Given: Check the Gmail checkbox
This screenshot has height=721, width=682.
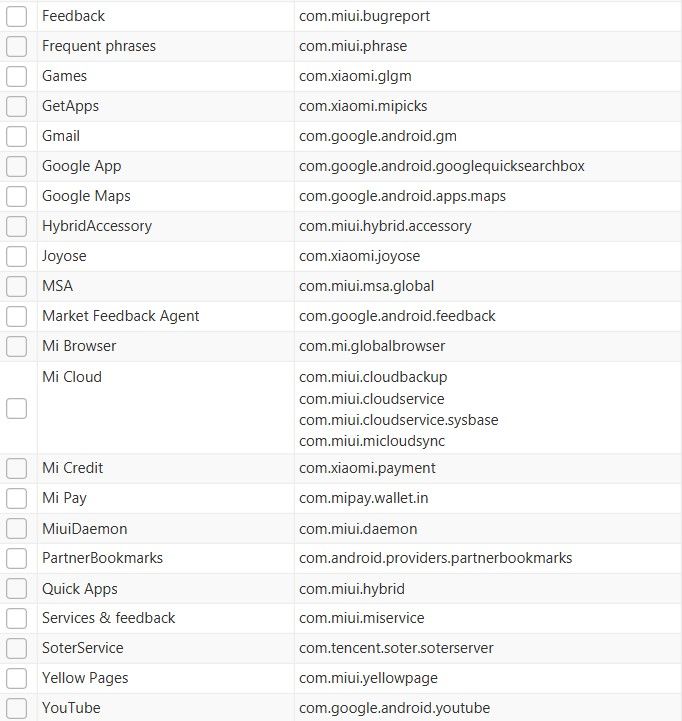Looking at the screenshot, I should [x=17, y=137].
